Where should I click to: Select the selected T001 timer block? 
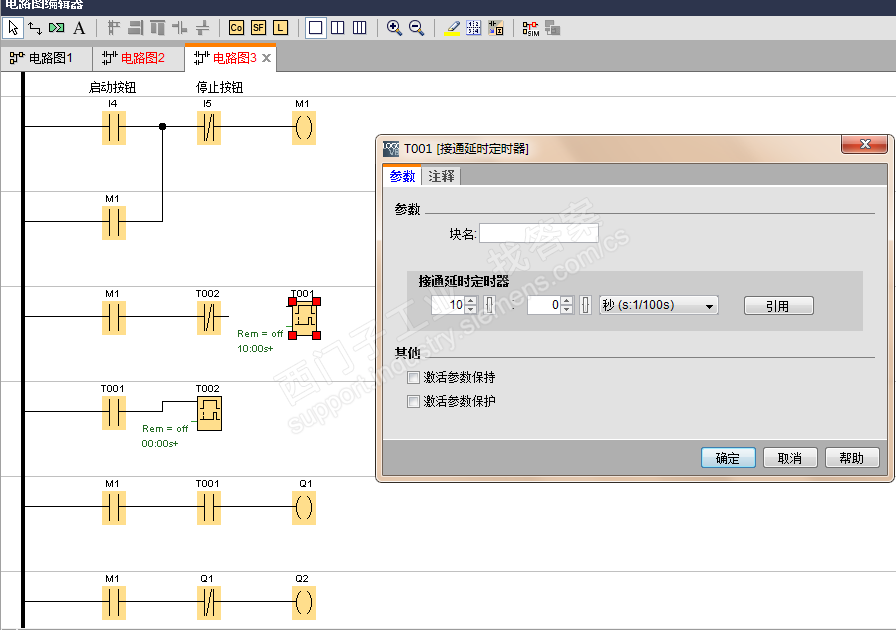click(x=304, y=318)
